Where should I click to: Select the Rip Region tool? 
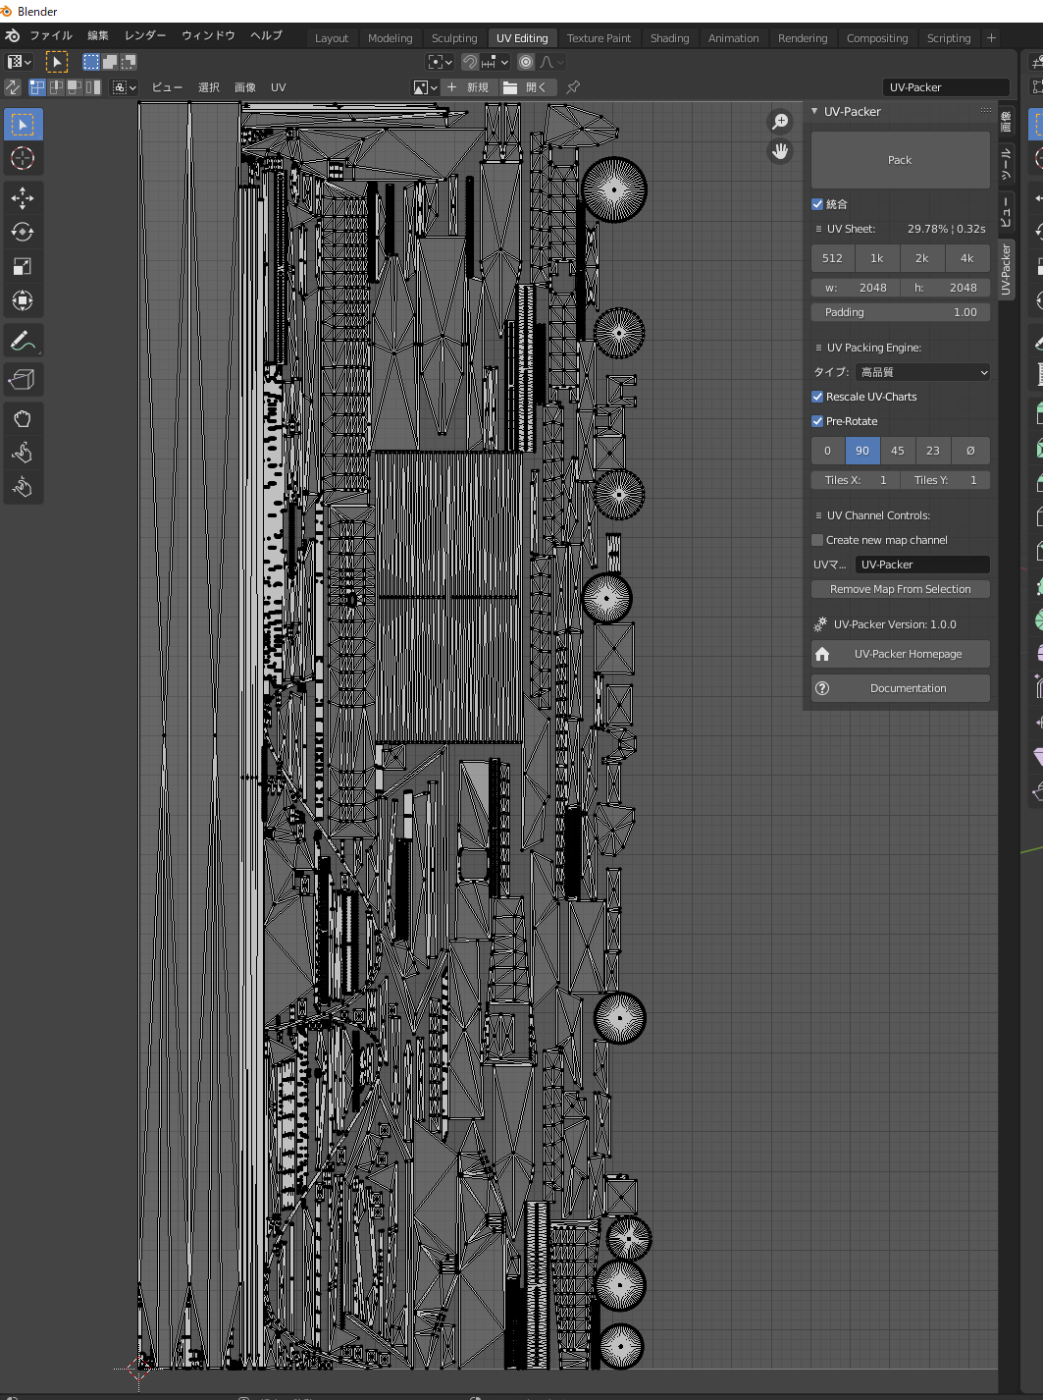click(x=23, y=380)
